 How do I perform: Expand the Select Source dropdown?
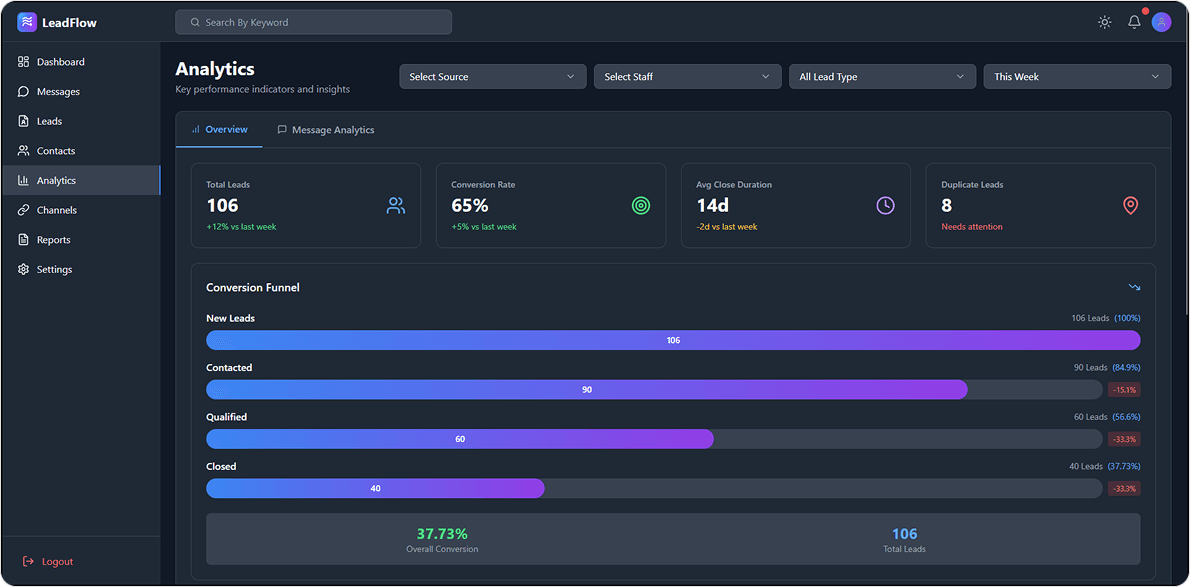coord(492,77)
